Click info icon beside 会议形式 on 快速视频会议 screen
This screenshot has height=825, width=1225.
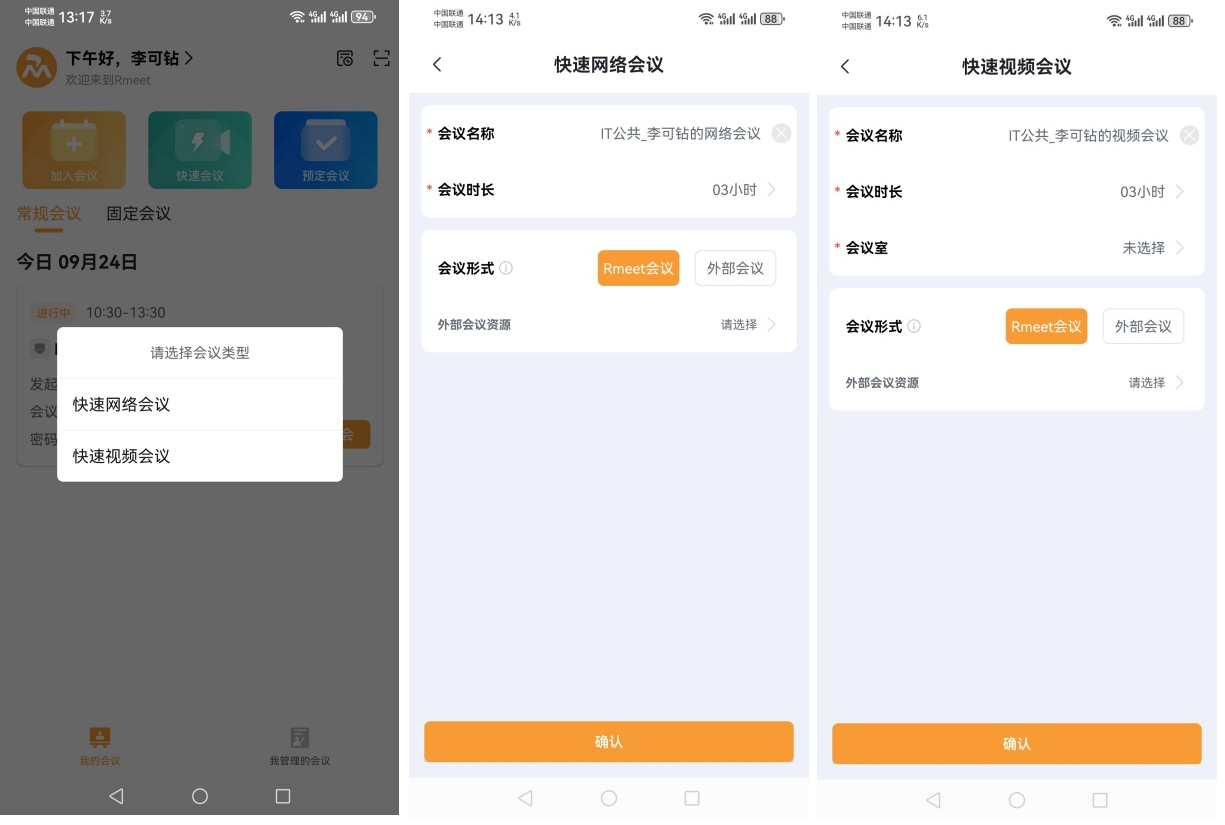coord(914,326)
